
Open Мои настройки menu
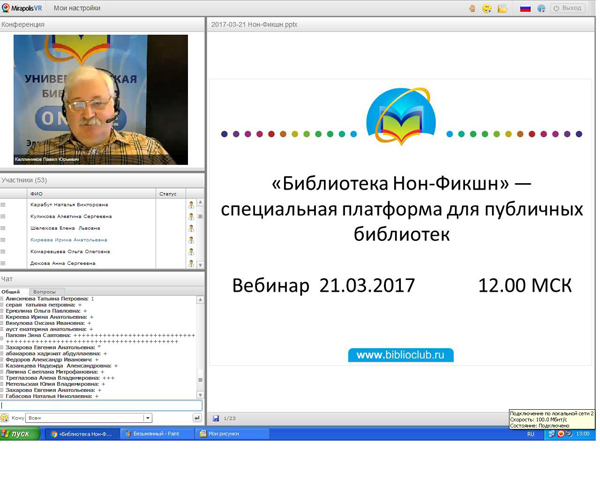point(77,8)
